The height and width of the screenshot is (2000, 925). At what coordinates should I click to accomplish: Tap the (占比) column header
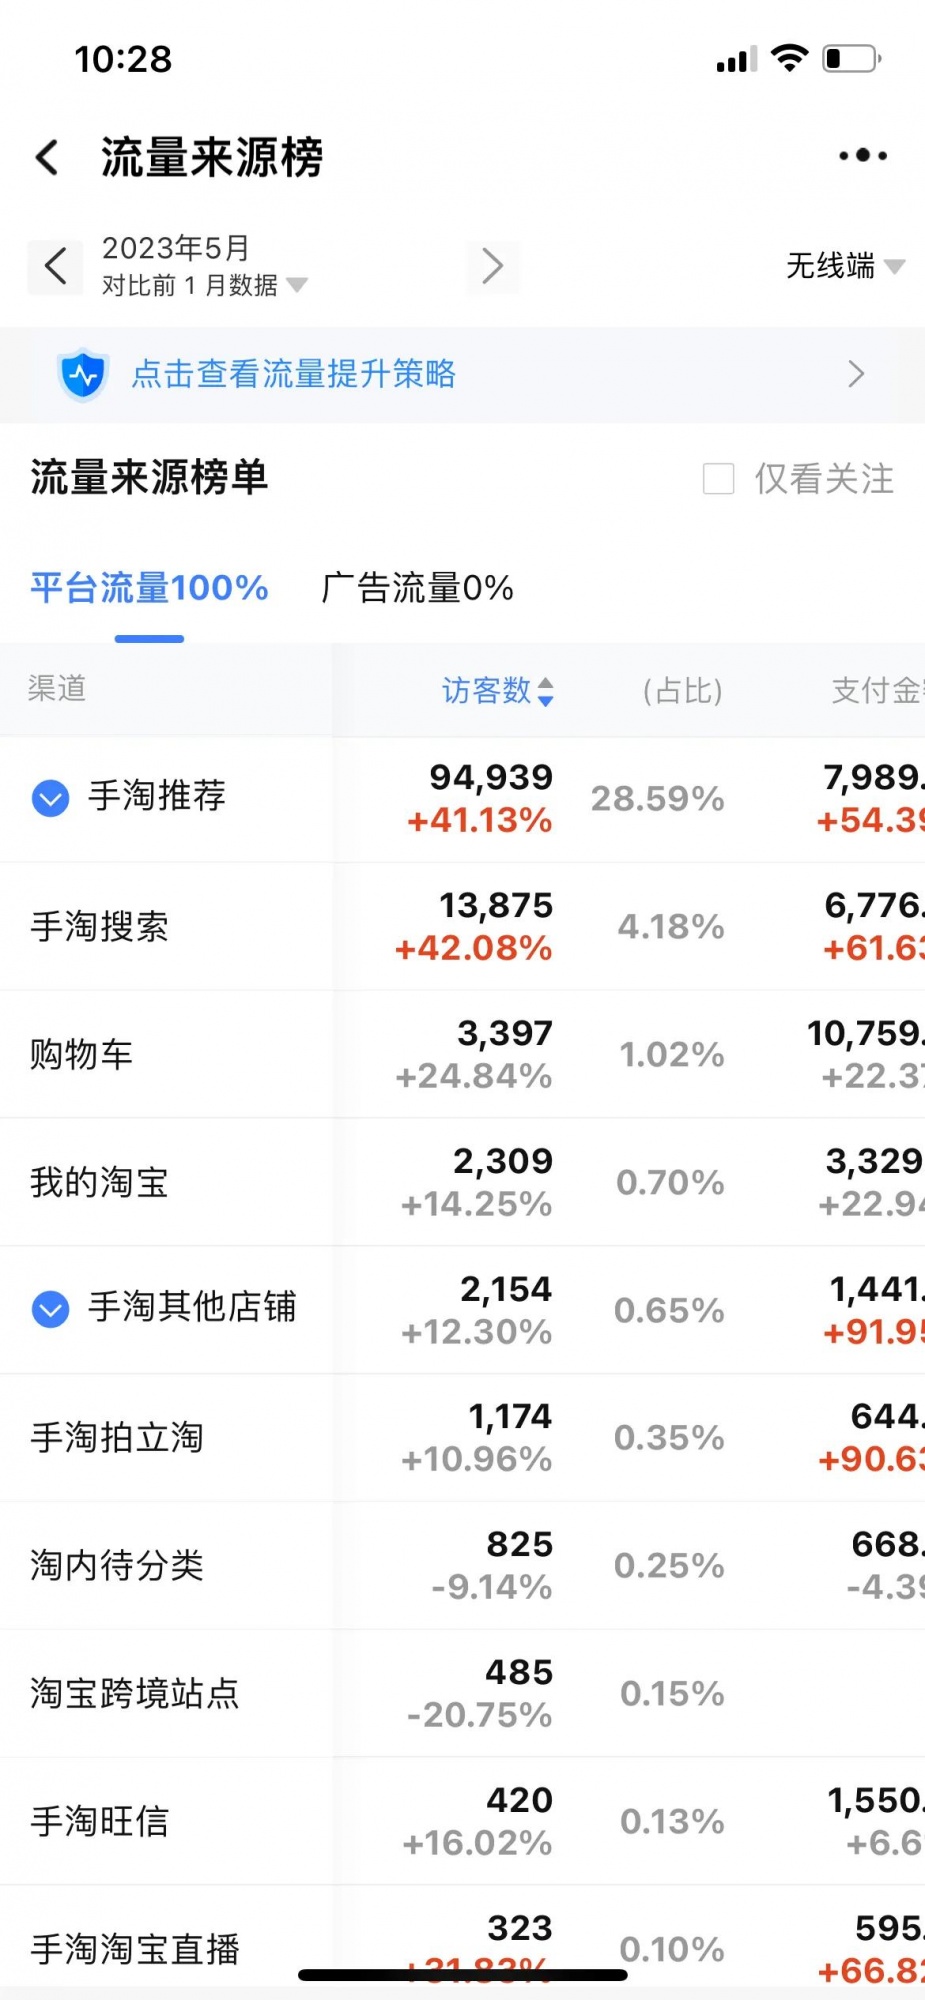pyautogui.click(x=682, y=690)
